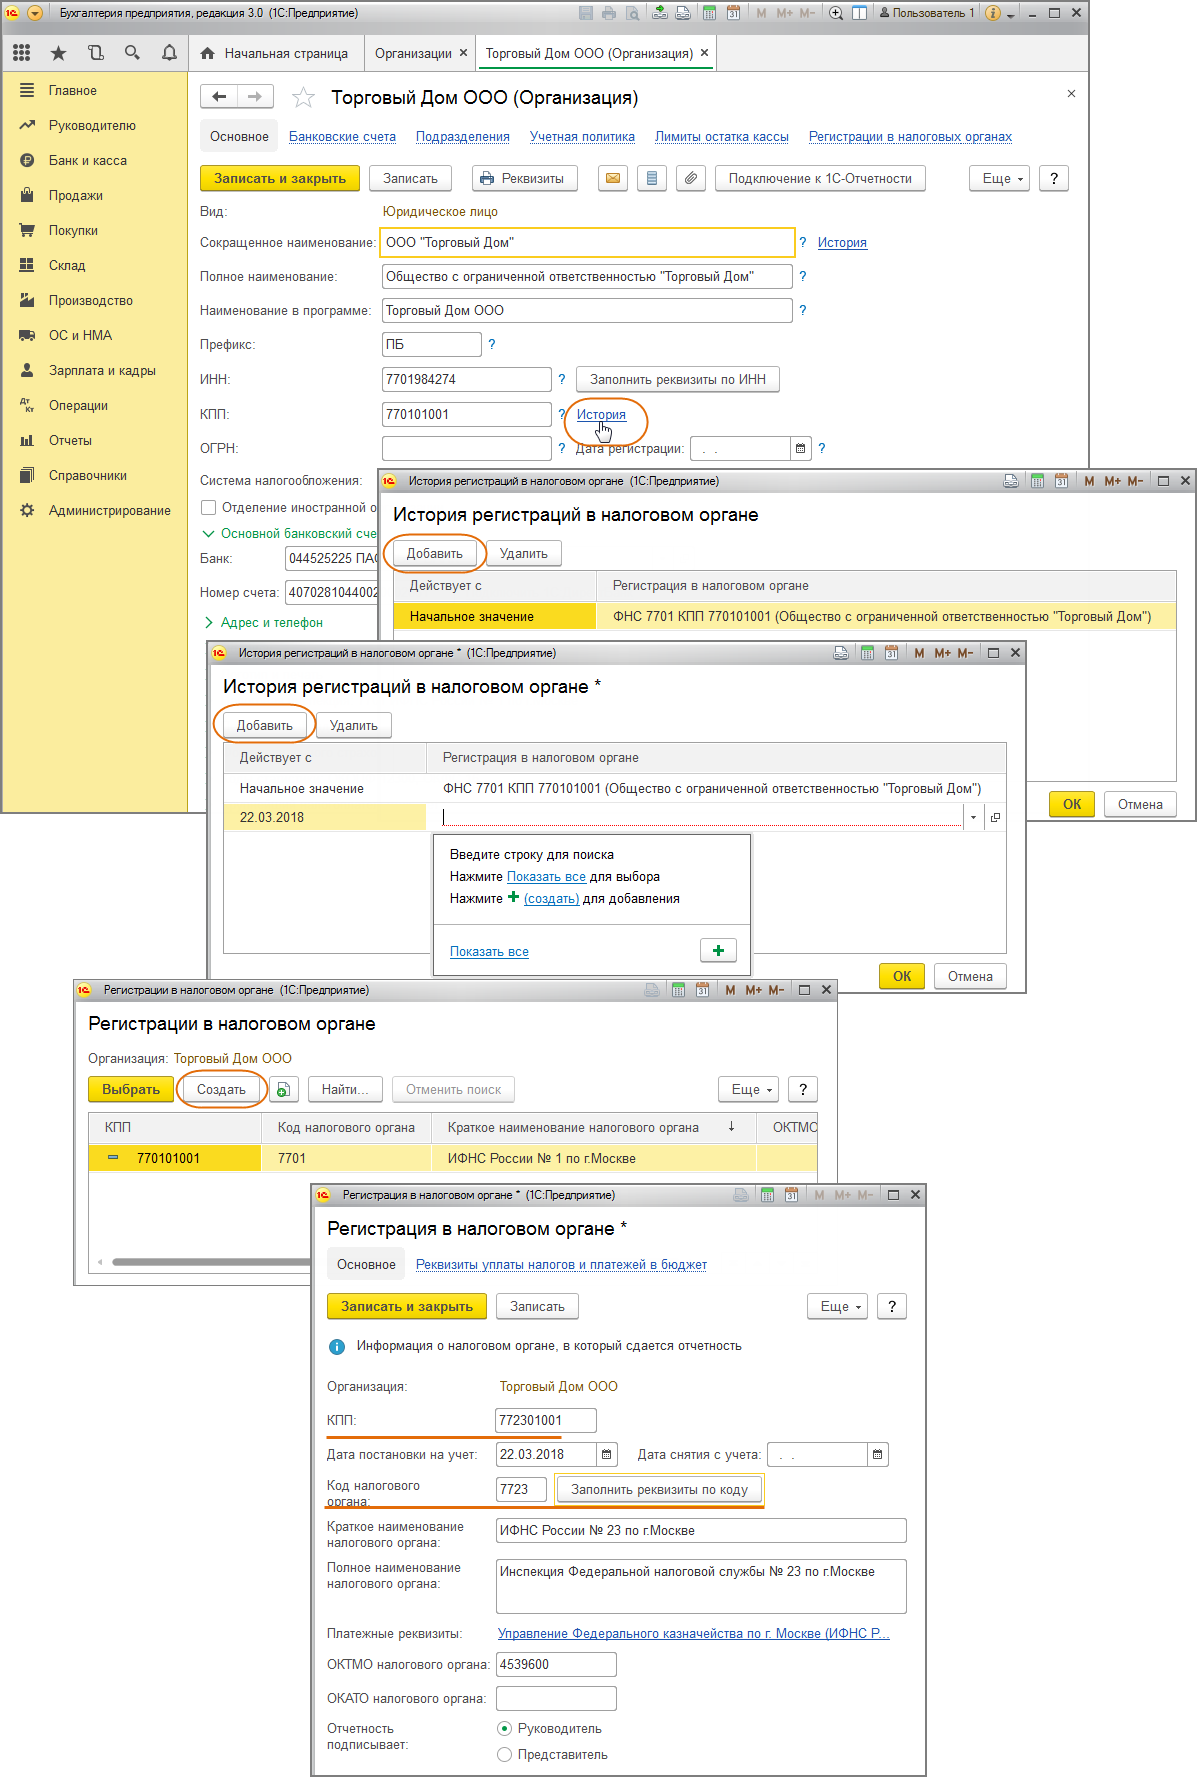Open the Еще dropdown in organization form

click(x=1000, y=178)
